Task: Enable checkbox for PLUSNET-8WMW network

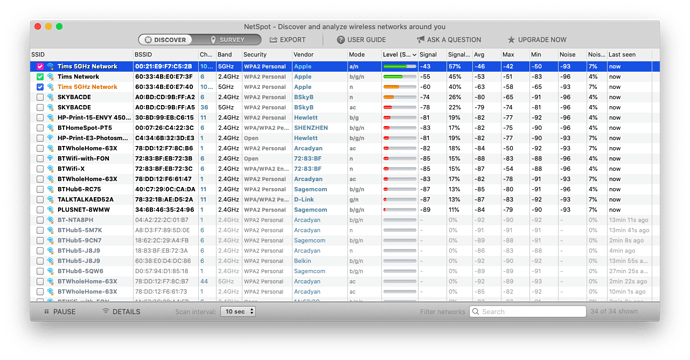Action: pyautogui.click(x=40, y=210)
